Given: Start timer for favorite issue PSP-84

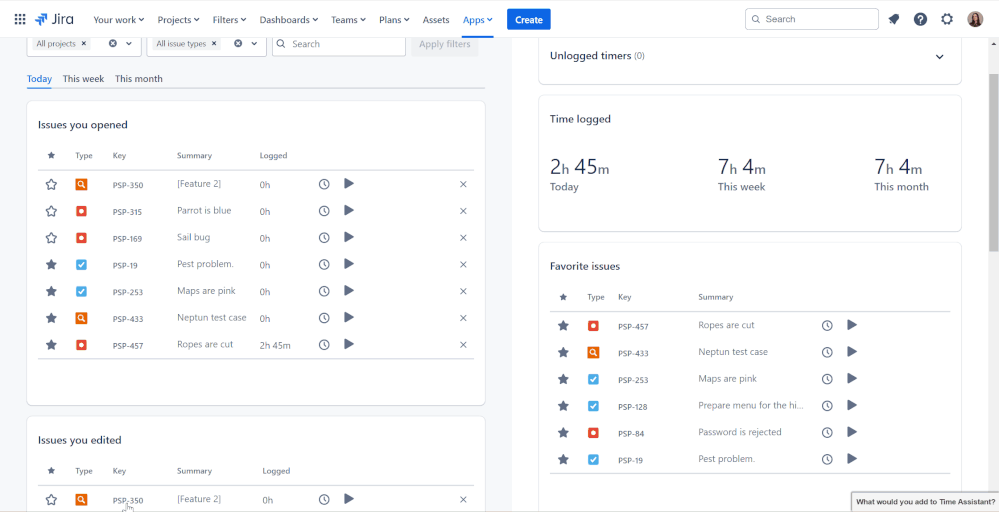Looking at the screenshot, I should coord(852,432).
